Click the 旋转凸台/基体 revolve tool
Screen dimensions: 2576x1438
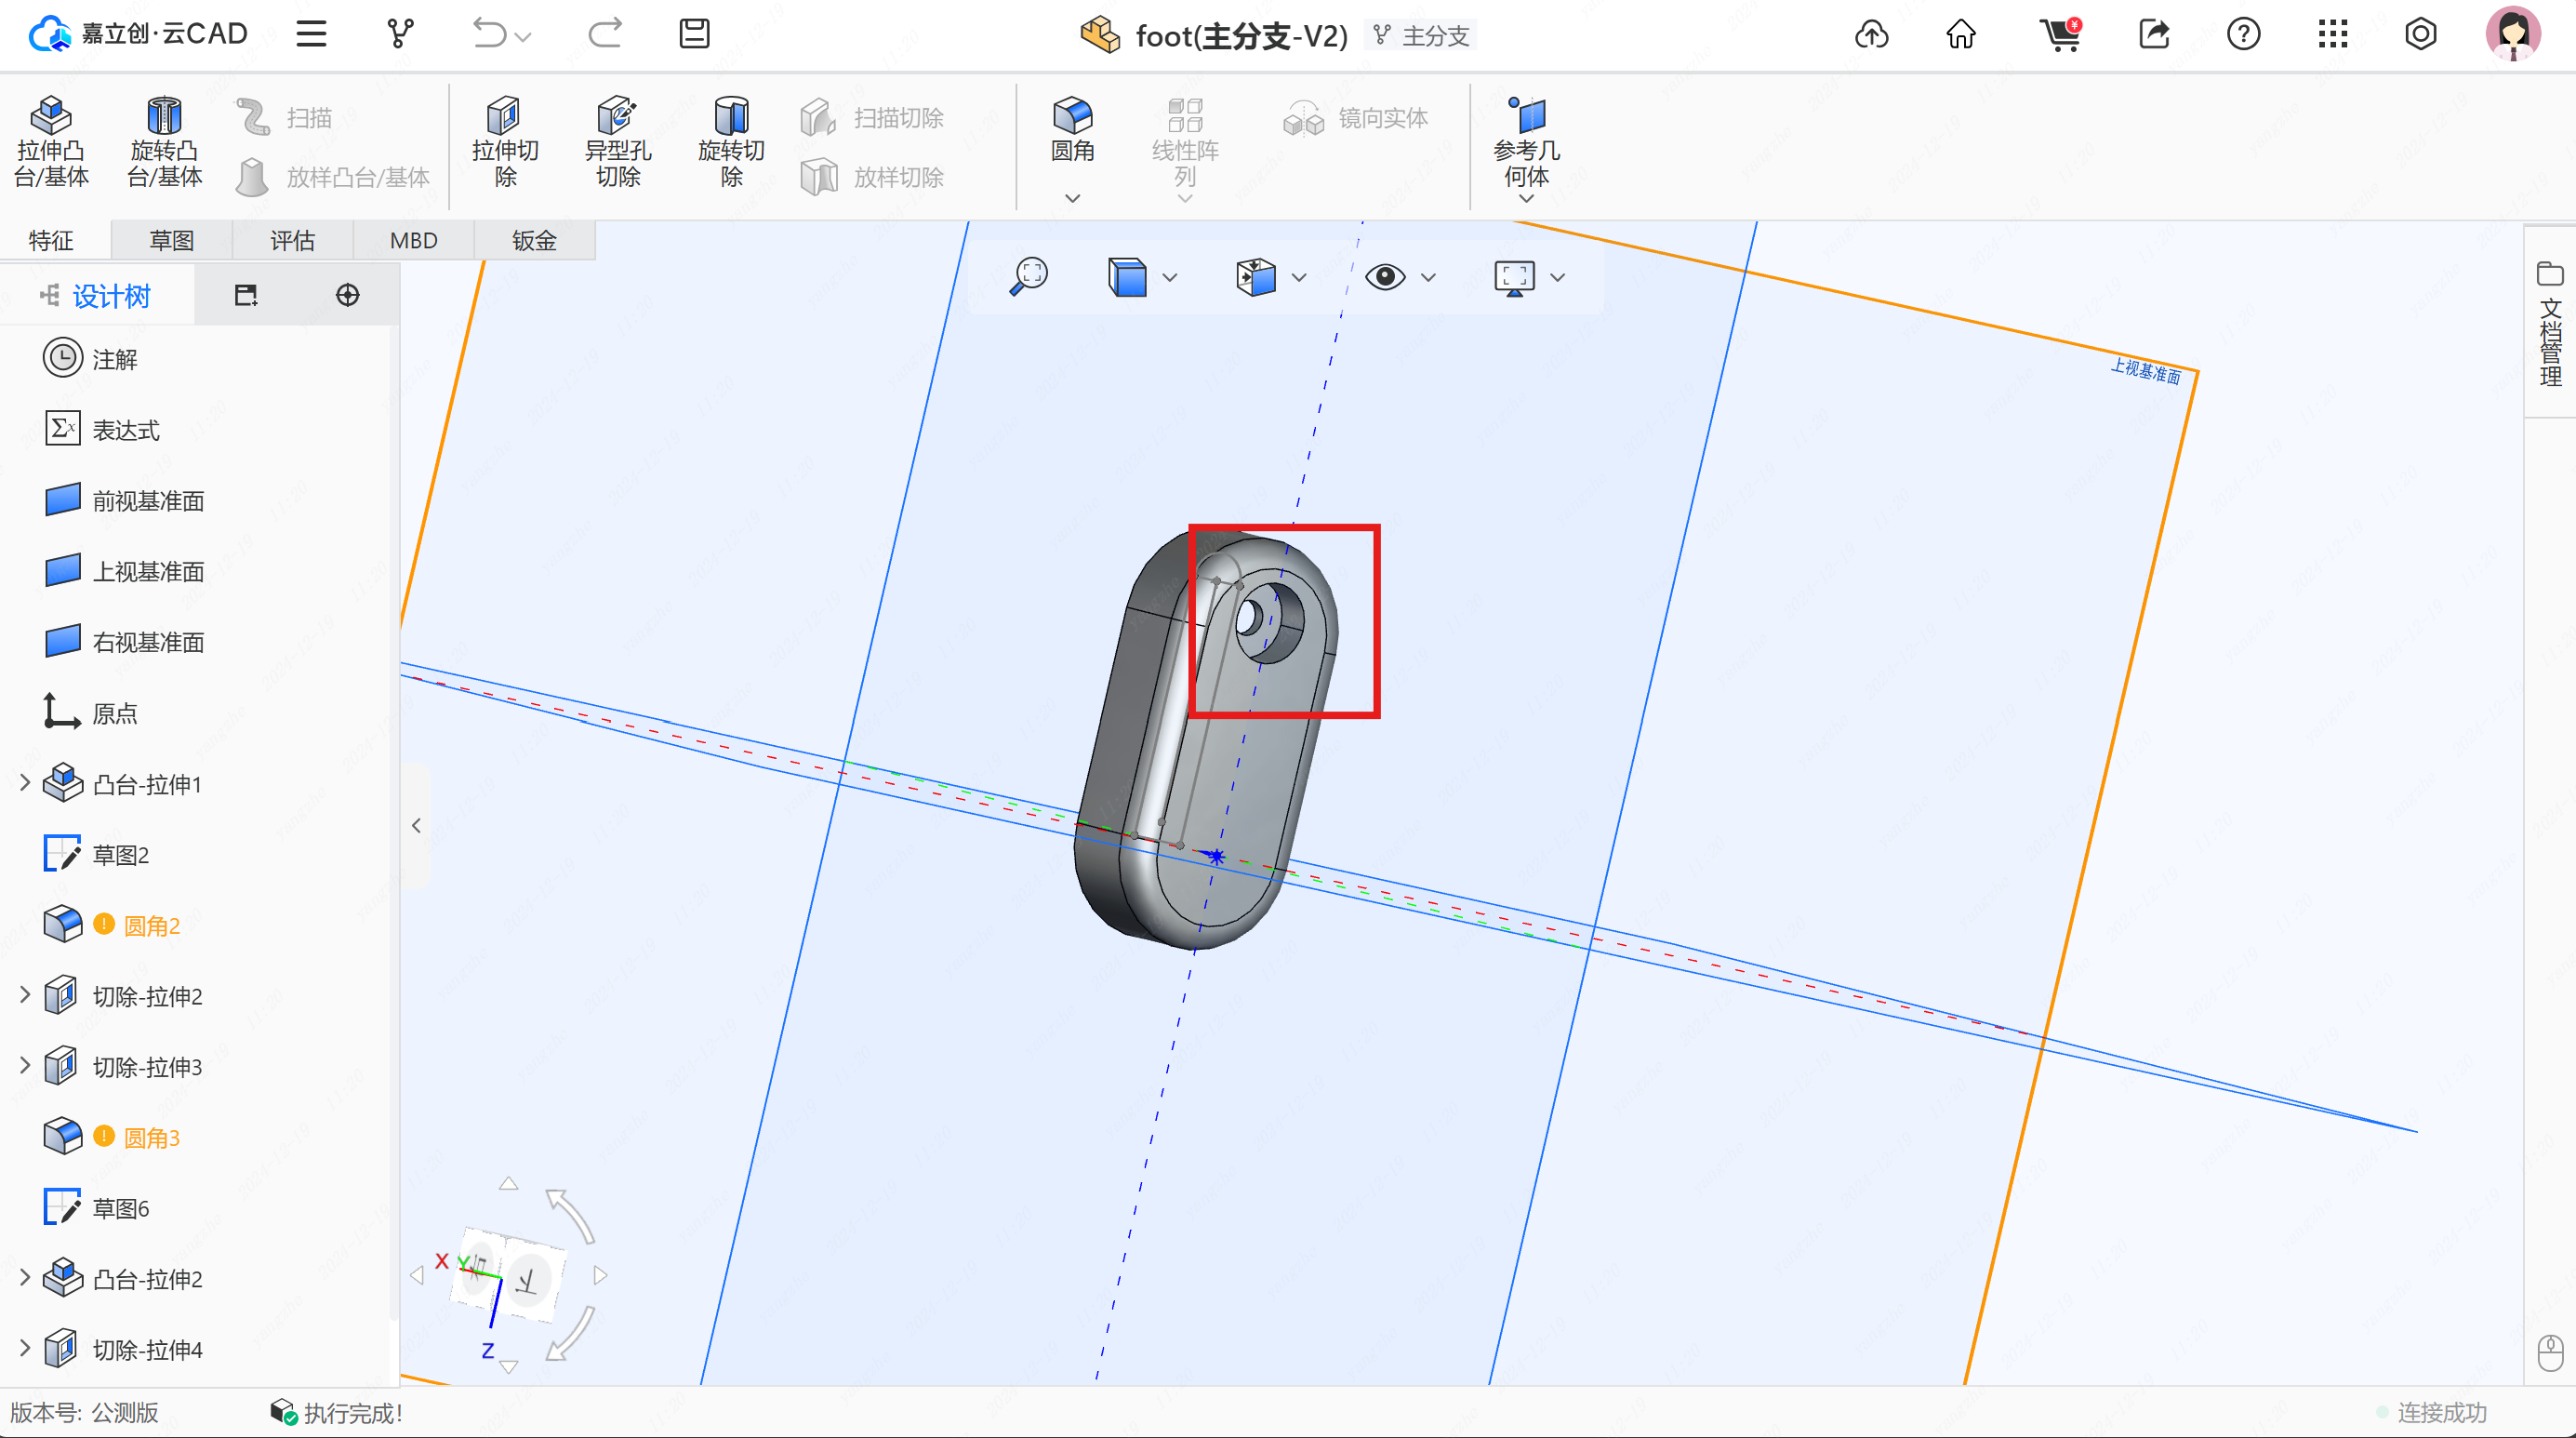[x=164, y=142]
